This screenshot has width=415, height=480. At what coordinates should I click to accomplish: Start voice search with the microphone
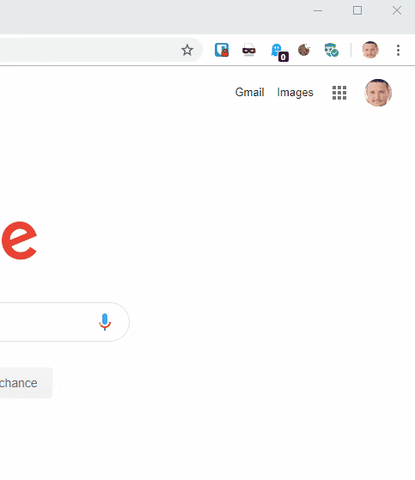click(105, 322)
